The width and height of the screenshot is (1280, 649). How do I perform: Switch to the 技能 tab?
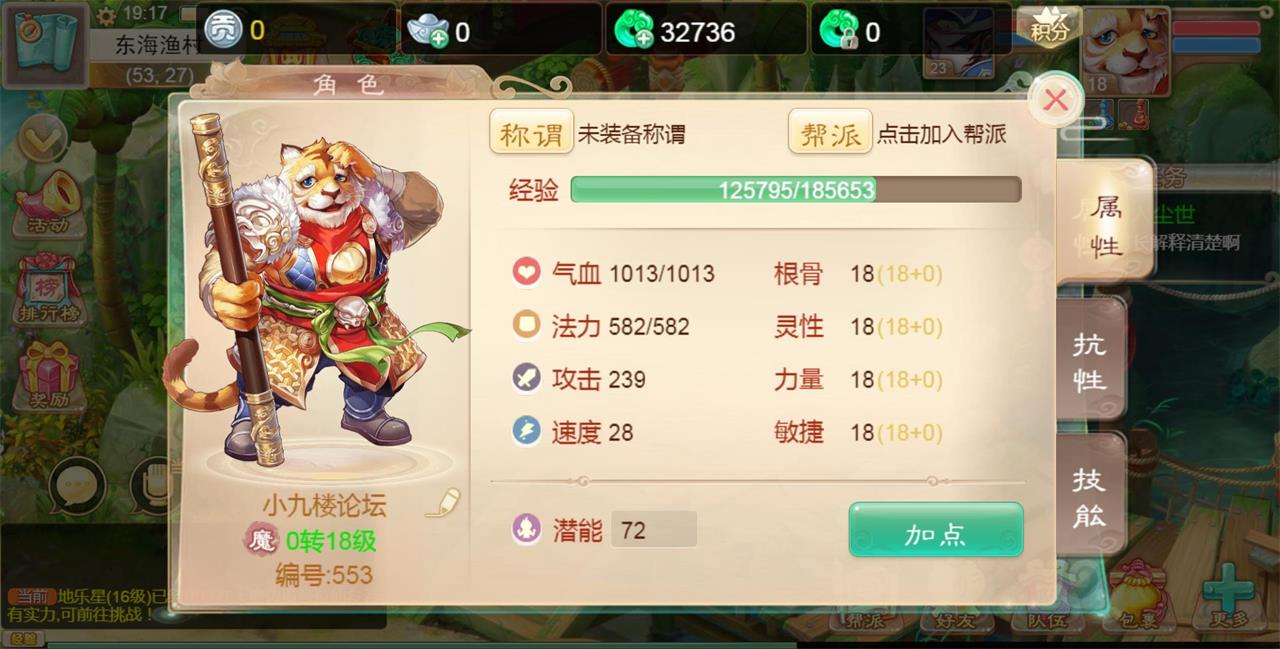pos(1090,497)
